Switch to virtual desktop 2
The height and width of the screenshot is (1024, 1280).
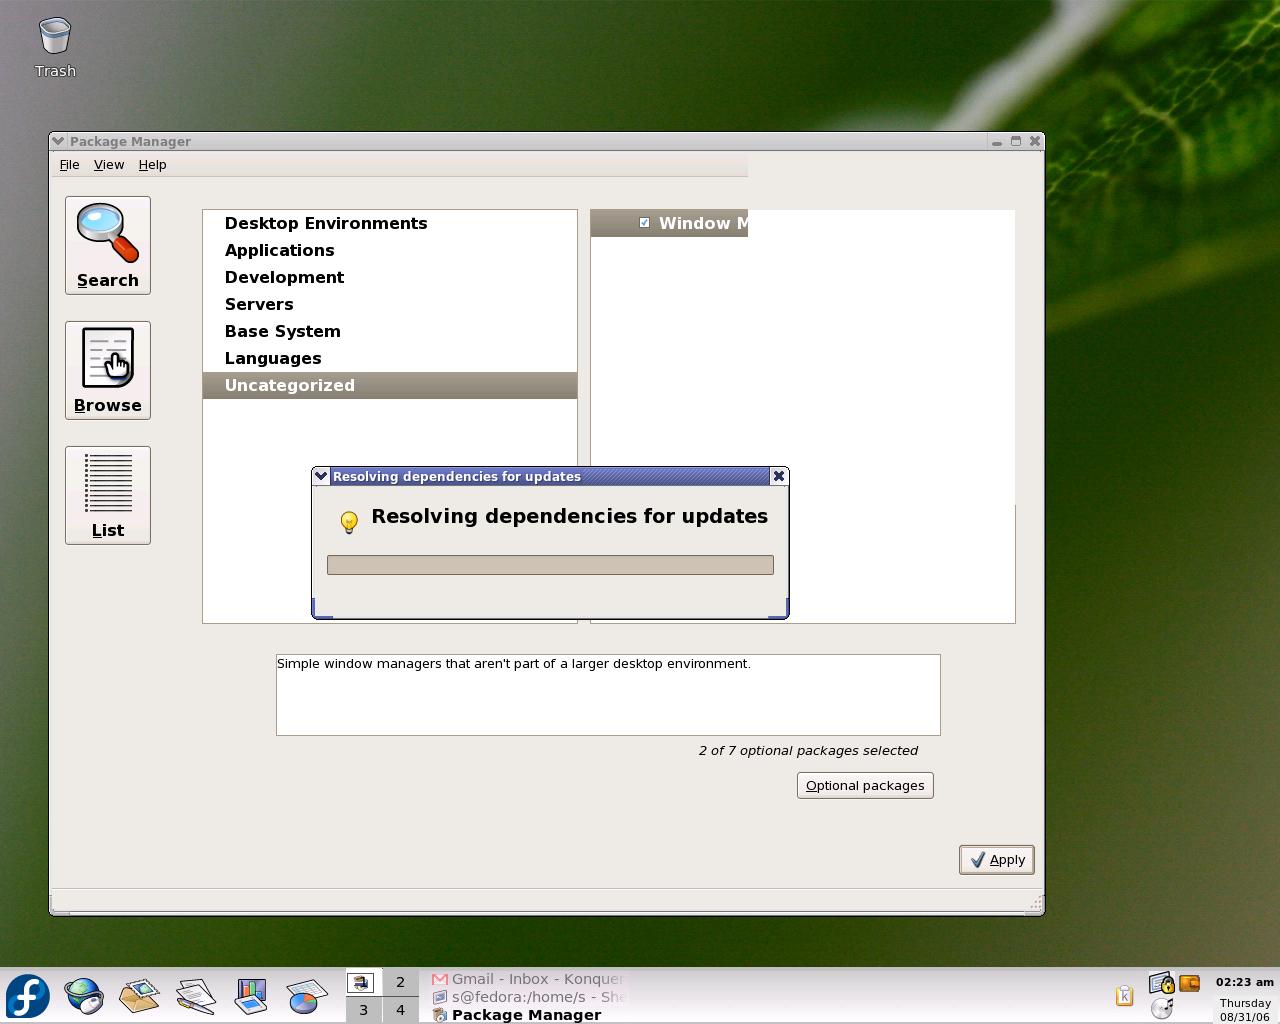[x=400, y=982]
